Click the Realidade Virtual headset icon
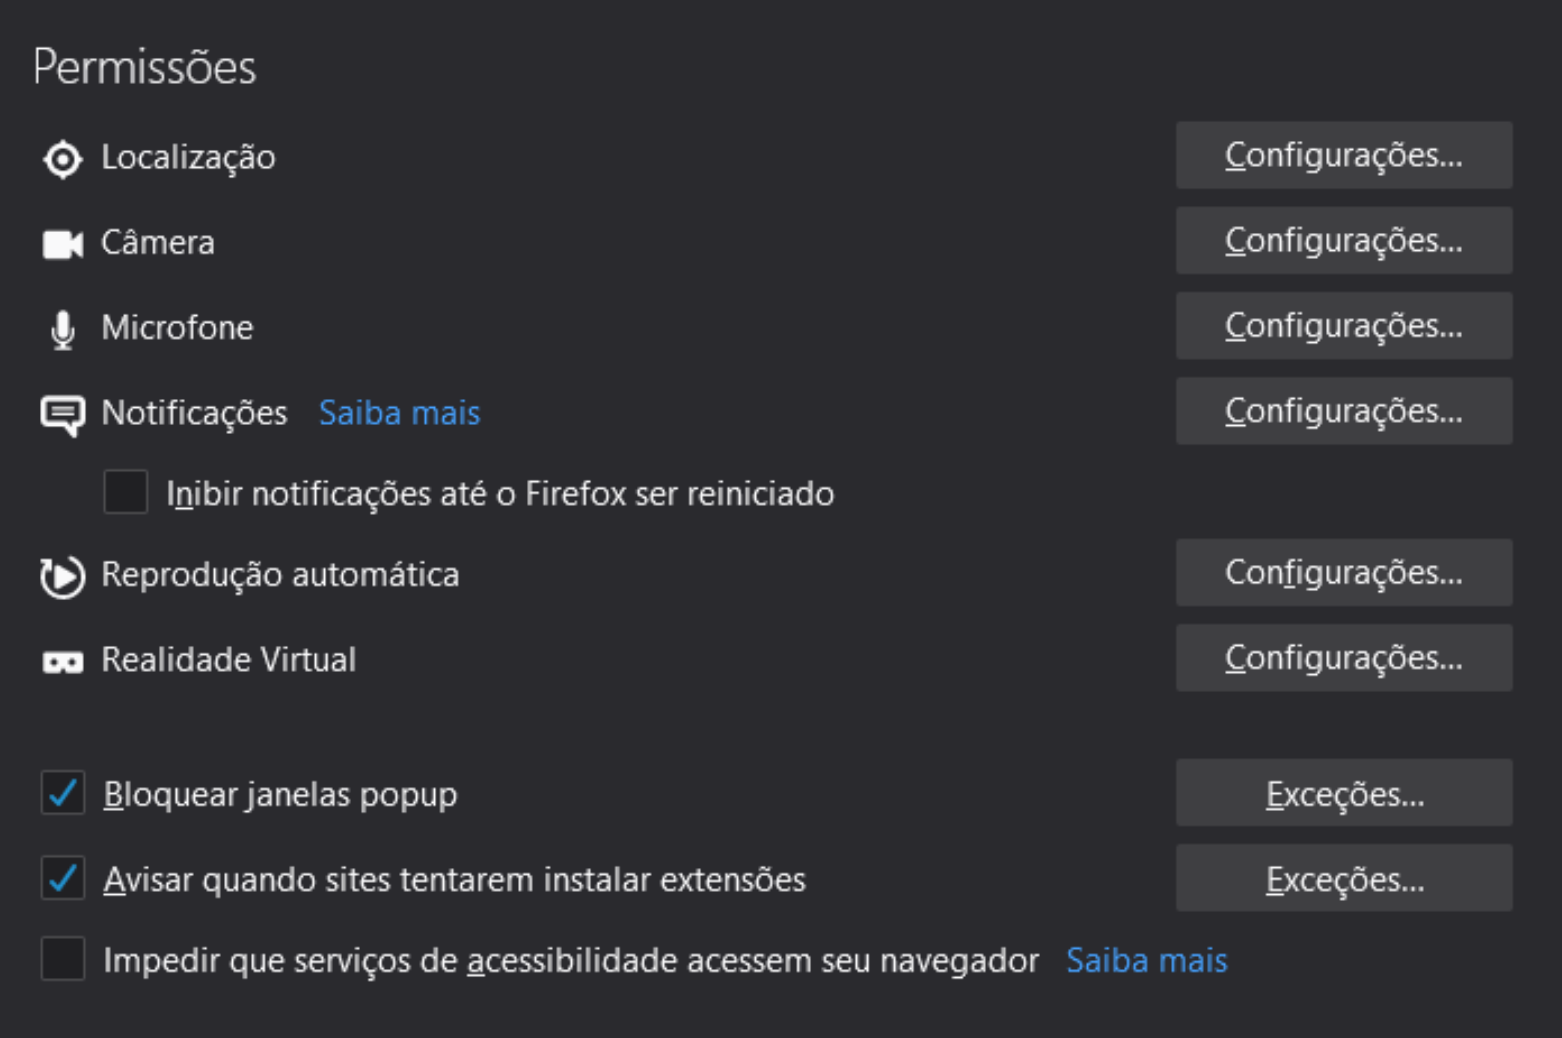The image size is (1562, 1038). [62, 662]
